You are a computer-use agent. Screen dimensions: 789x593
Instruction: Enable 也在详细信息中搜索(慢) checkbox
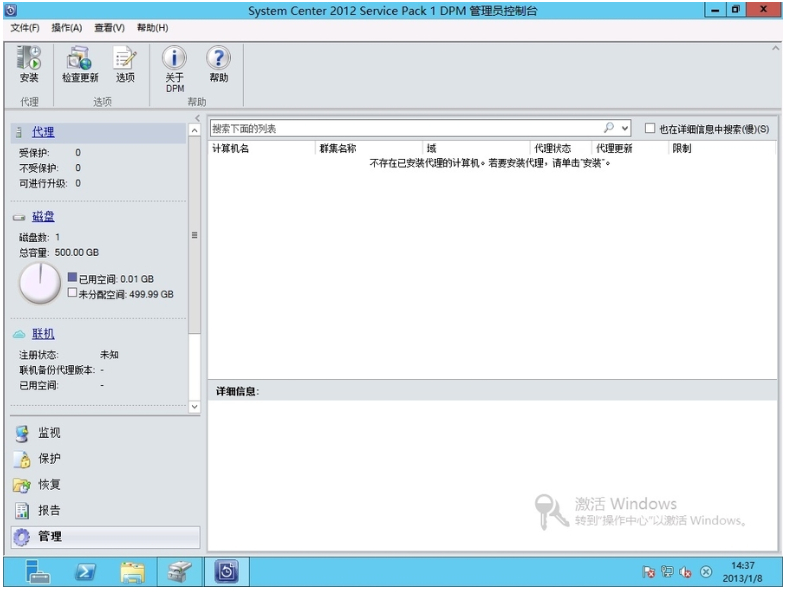(x=650, y=128)
